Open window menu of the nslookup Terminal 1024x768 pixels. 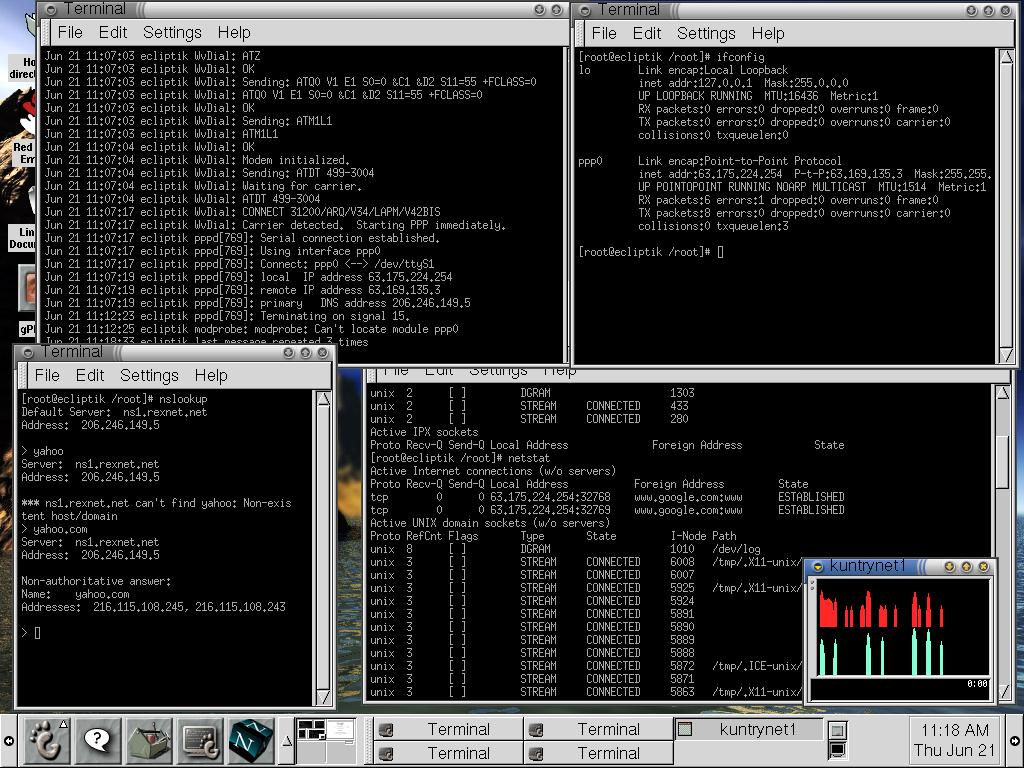[x=27, y=352]
